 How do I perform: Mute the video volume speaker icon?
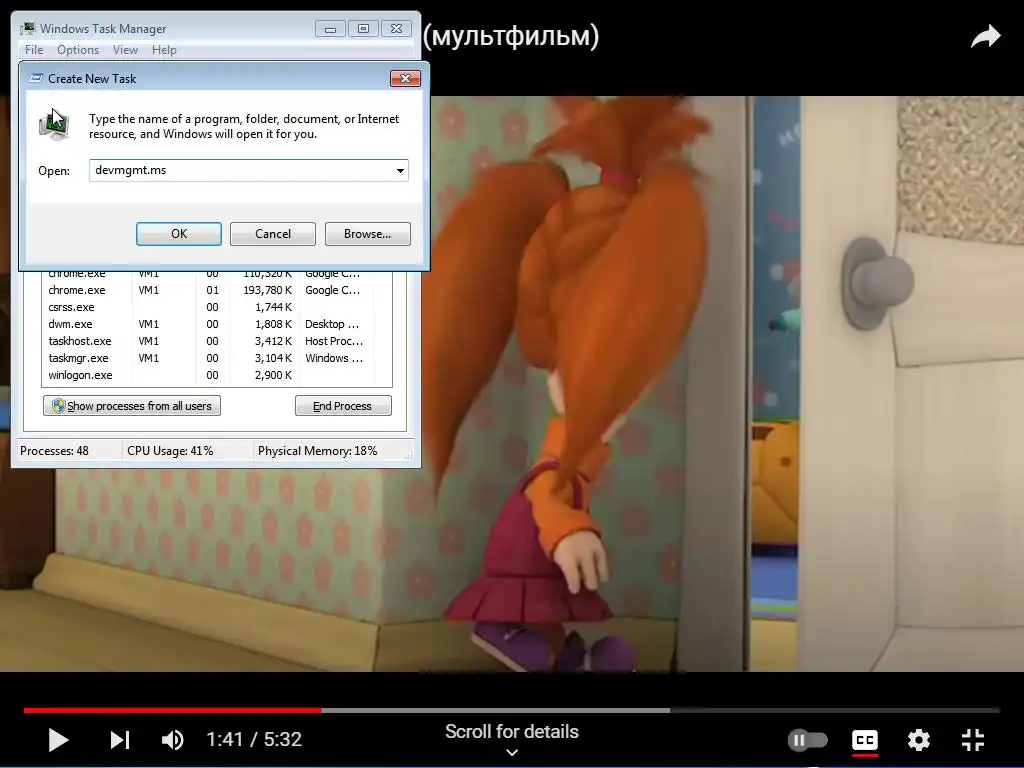[172, 740]
